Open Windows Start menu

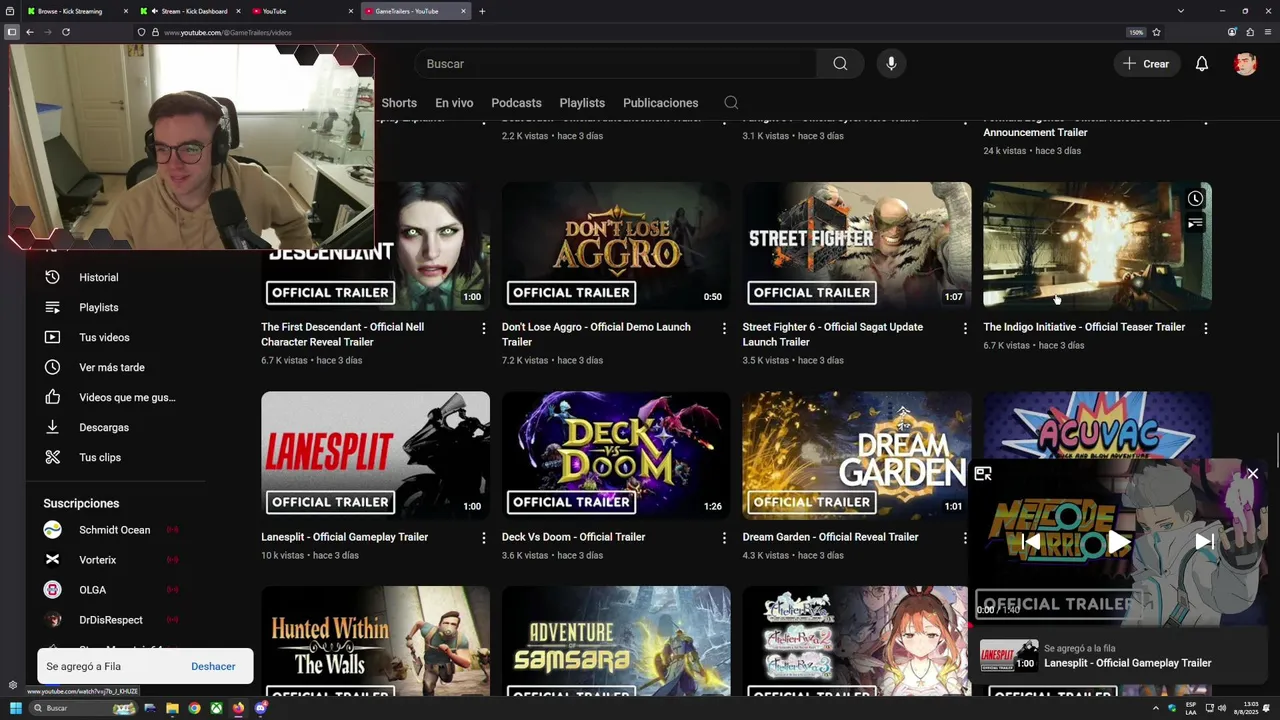tap(16, 708)
